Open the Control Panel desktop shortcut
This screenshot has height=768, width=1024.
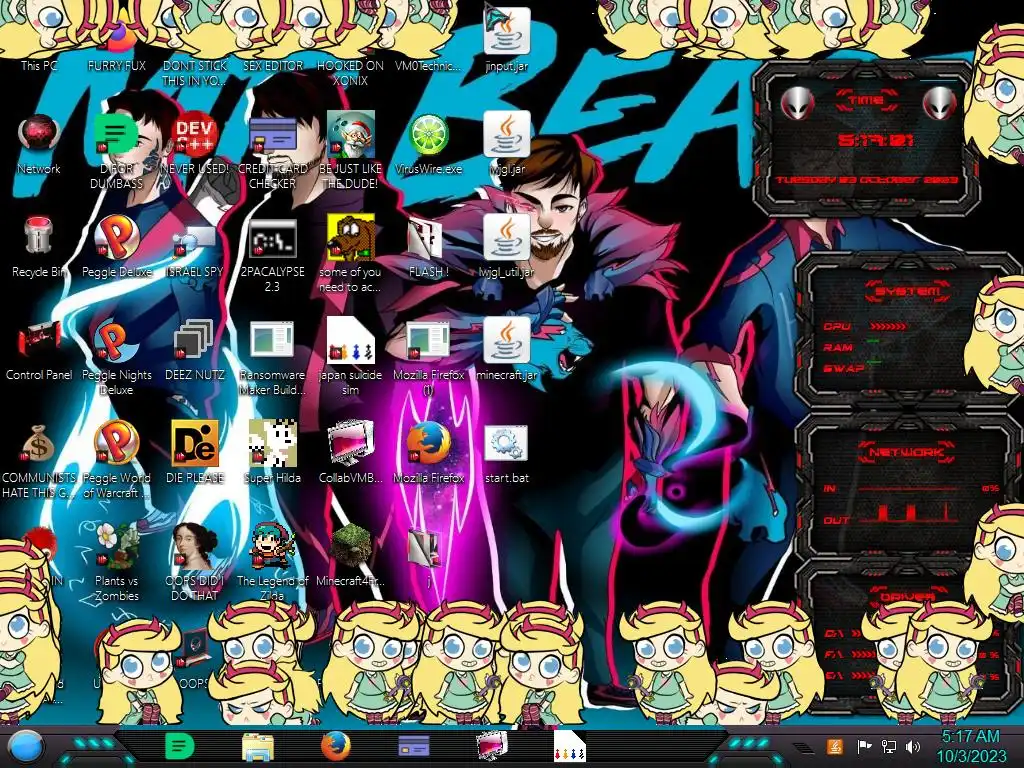[x=39, y=350]
